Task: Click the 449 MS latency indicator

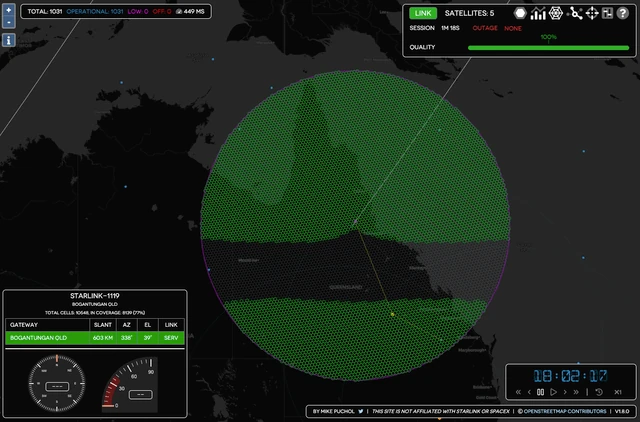Action: pyautogui.click(x=190, y=11)
